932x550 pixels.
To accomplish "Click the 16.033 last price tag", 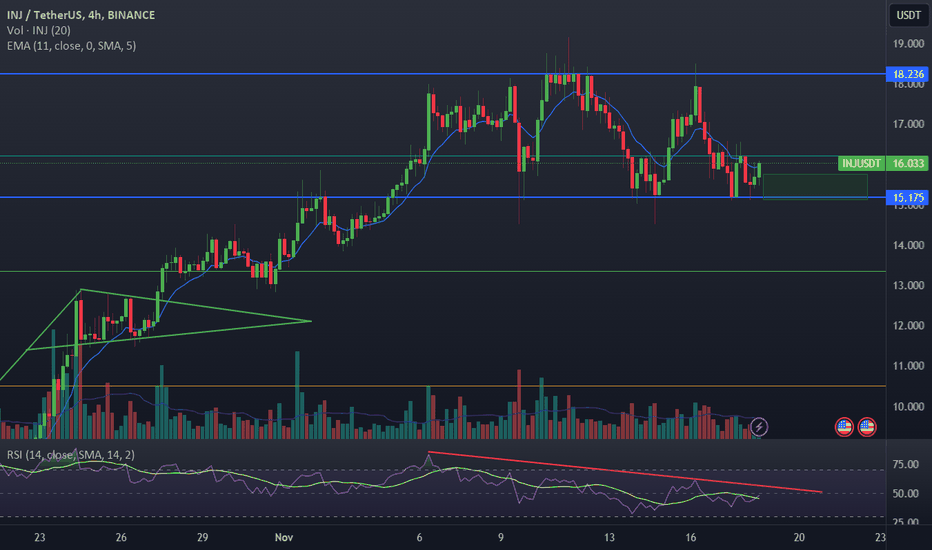I will coord(908,164).
